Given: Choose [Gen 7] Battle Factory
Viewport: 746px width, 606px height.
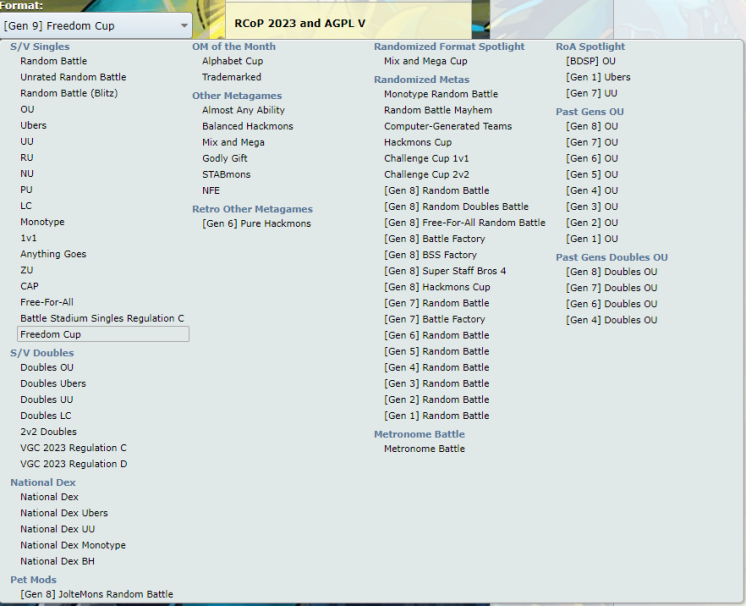Looking at the screenshot, I should (x=434, y=319).
